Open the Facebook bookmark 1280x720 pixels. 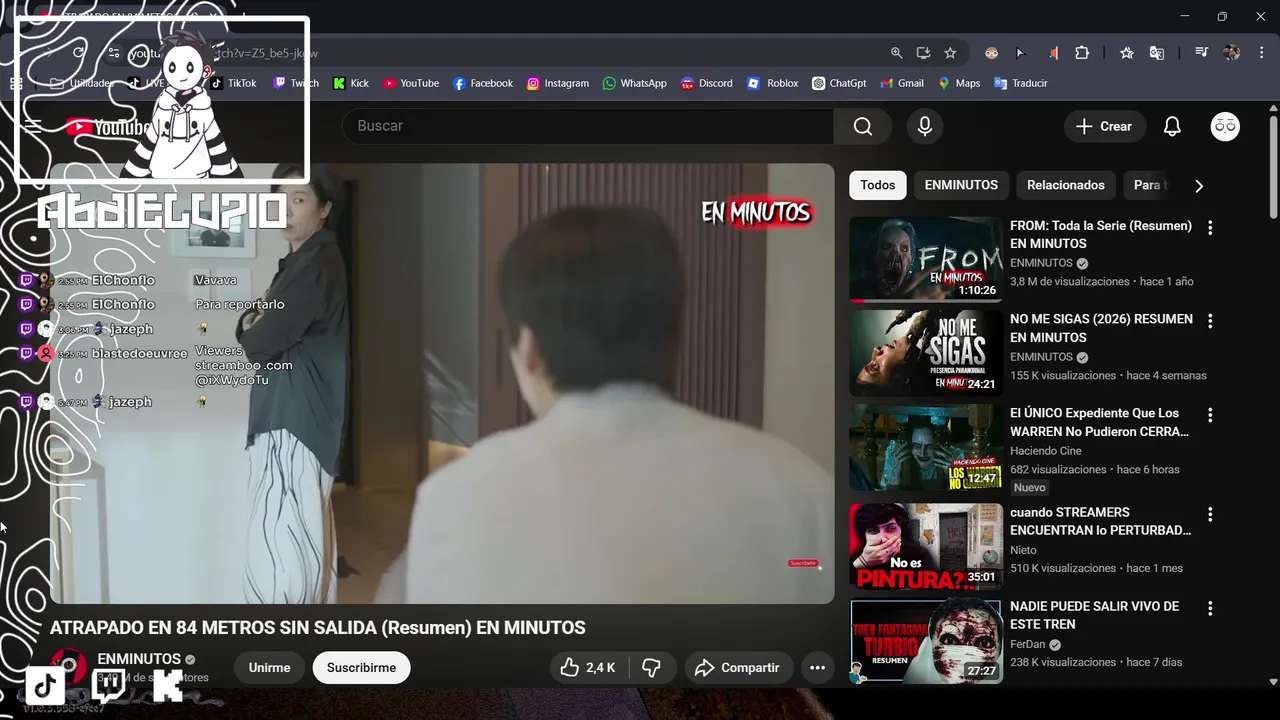[483, 83]
